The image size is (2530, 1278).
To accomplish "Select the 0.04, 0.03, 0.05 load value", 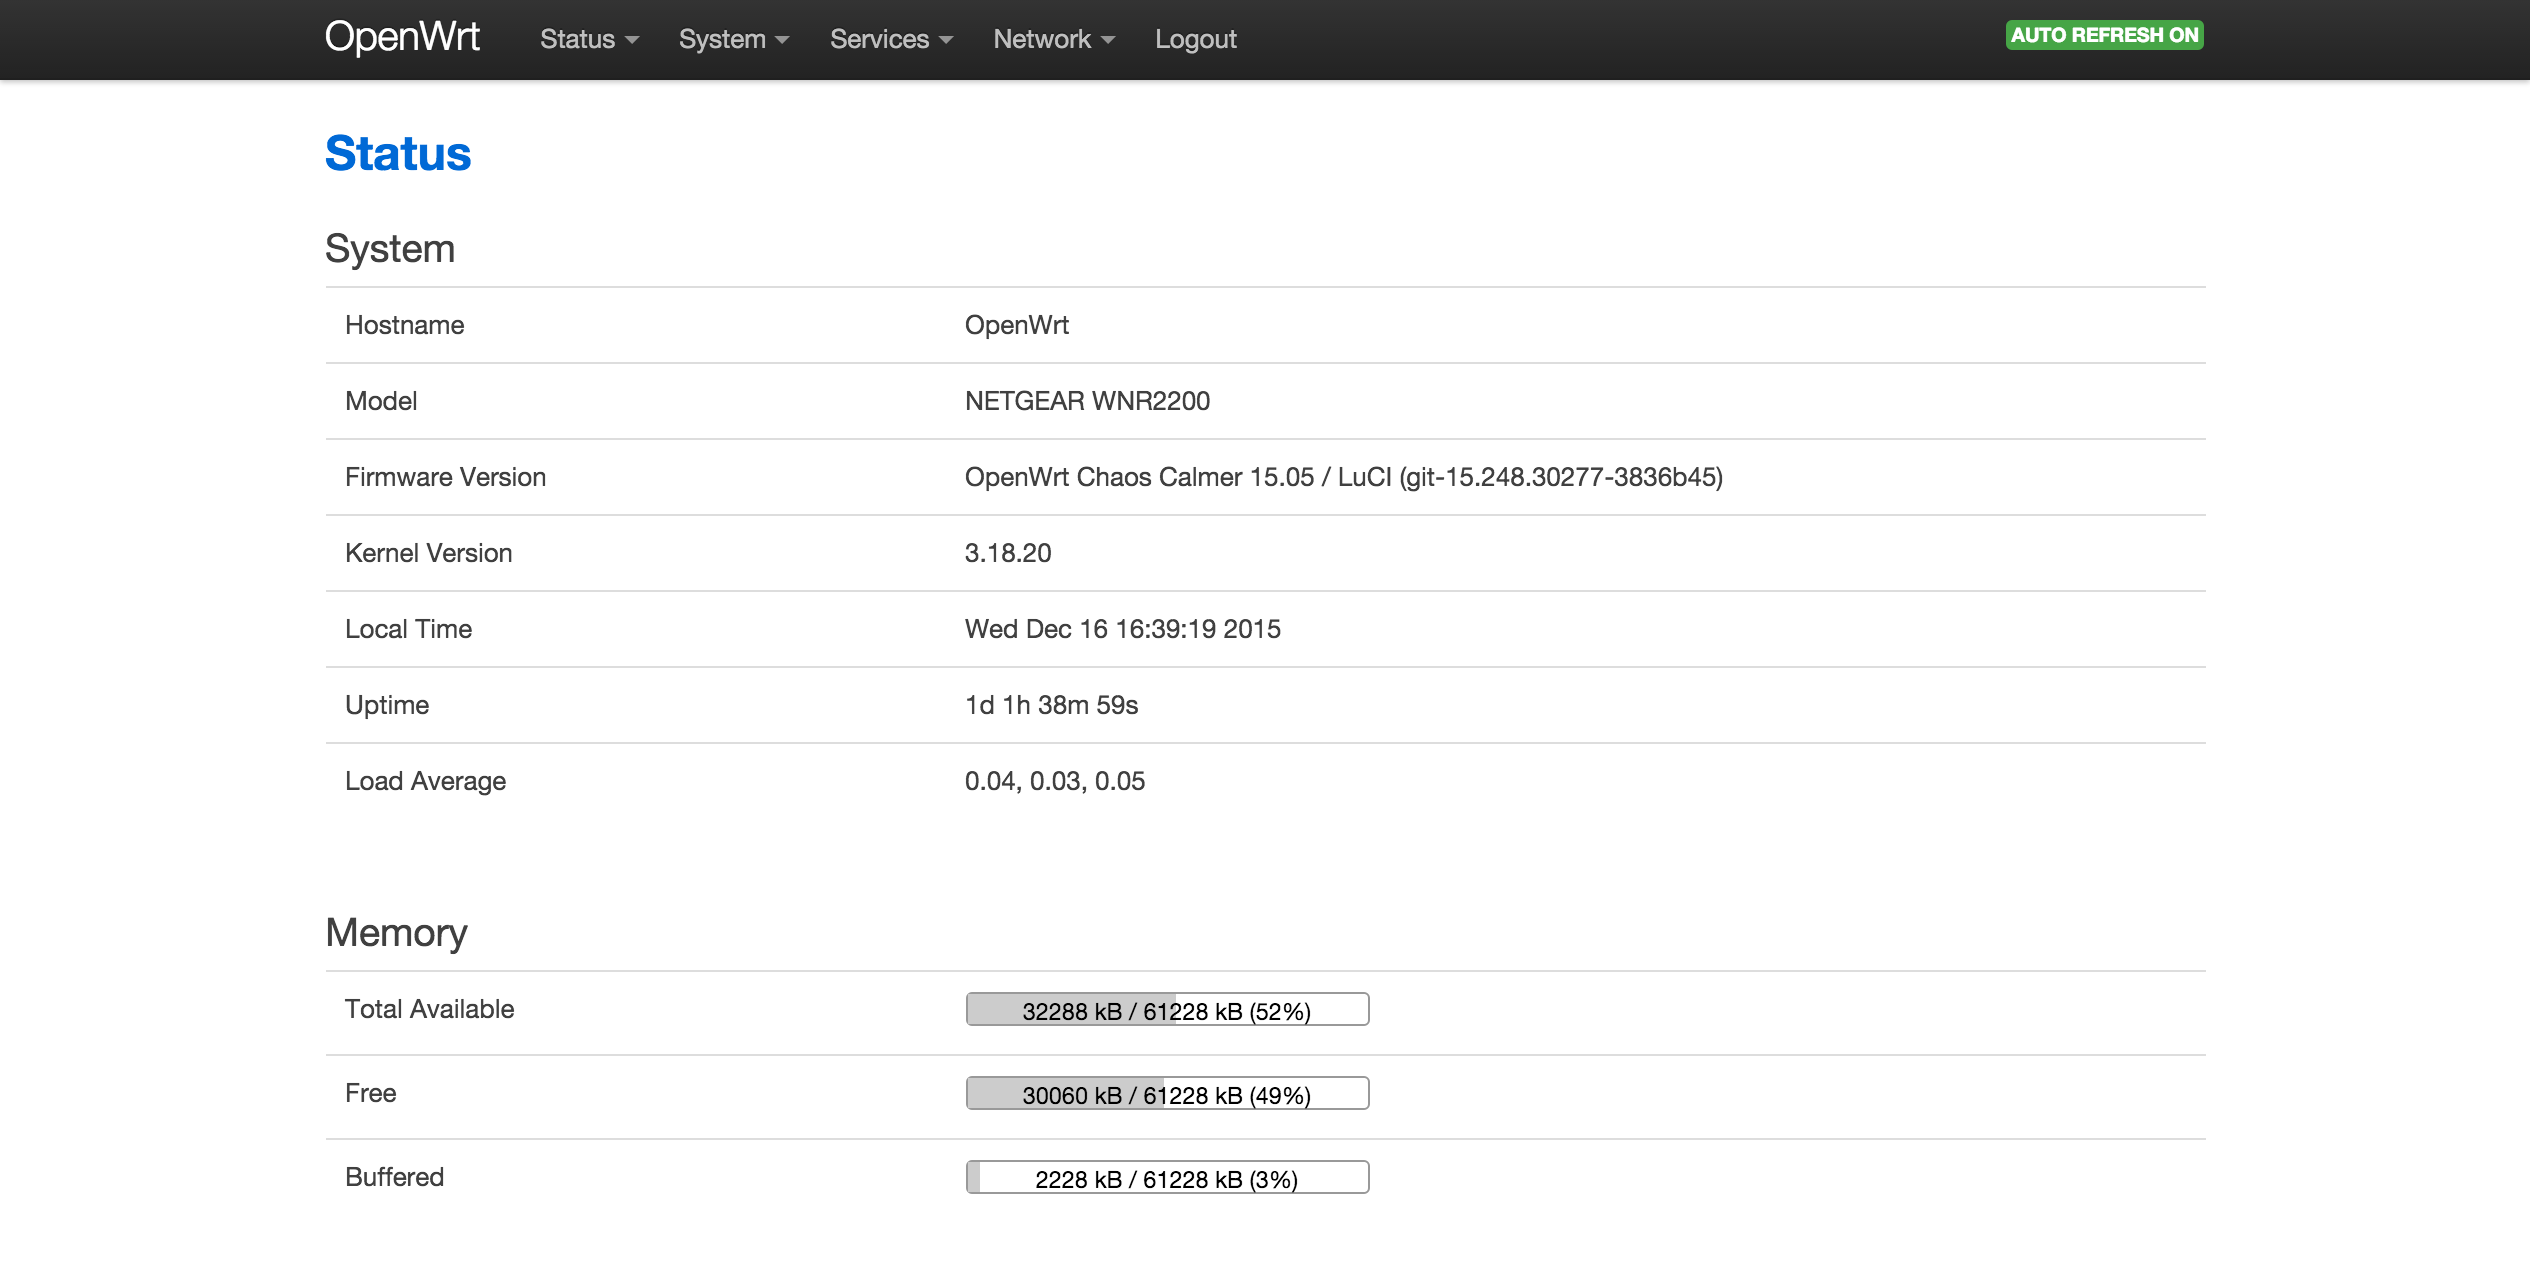I will point(1054,781).
